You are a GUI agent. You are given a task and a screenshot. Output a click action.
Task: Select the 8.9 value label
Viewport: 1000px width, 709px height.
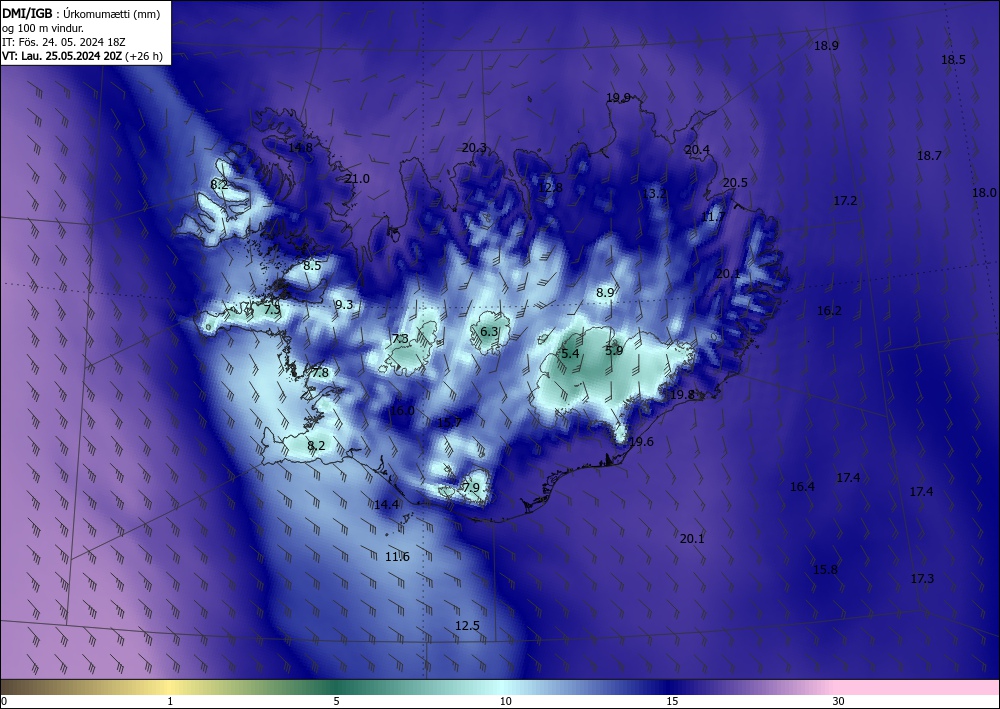pyautogui.click(x=605, y=293)
